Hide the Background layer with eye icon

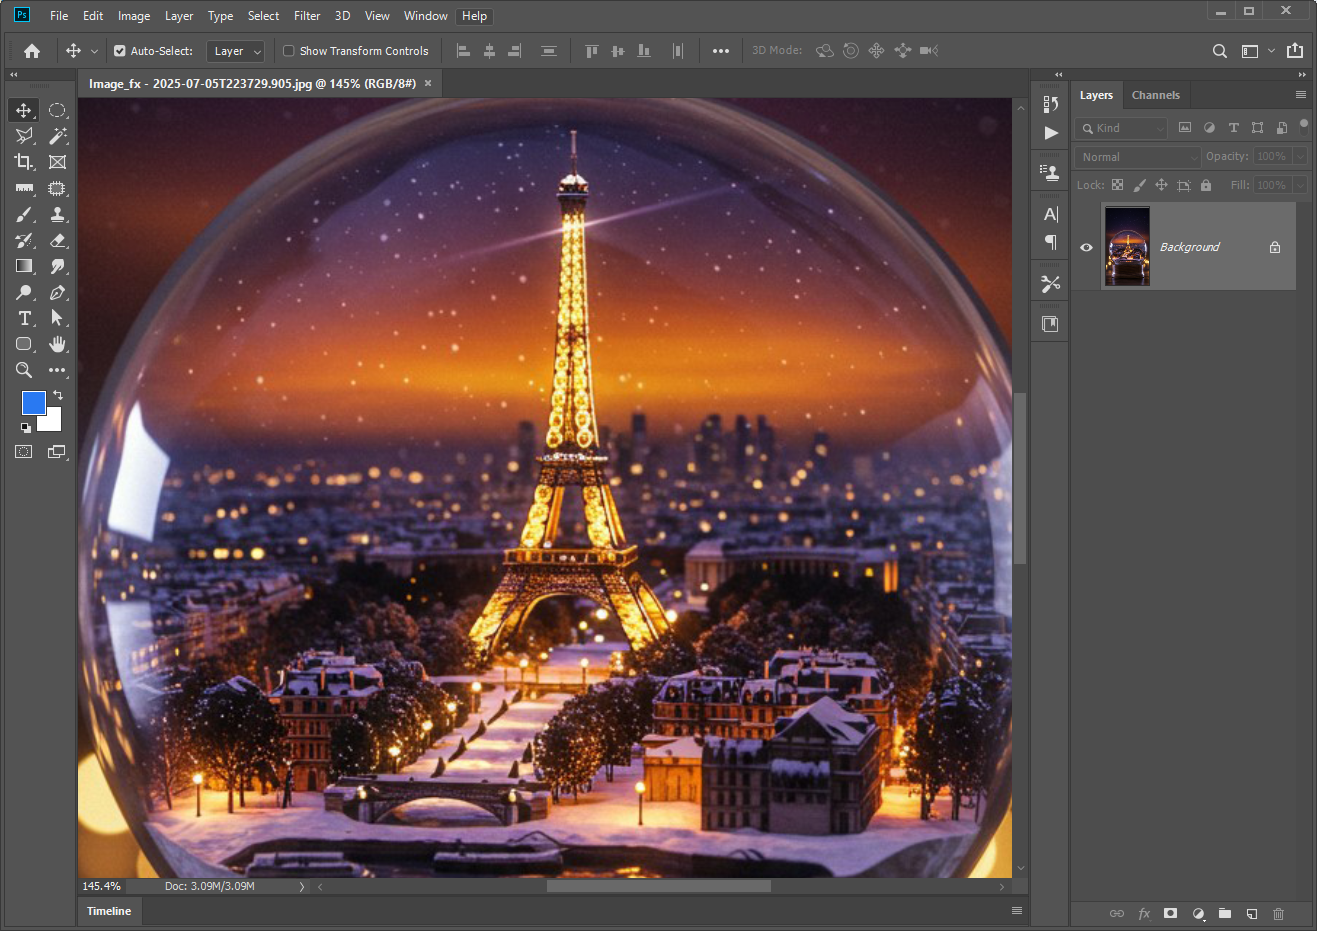(x=1086, y=247)
